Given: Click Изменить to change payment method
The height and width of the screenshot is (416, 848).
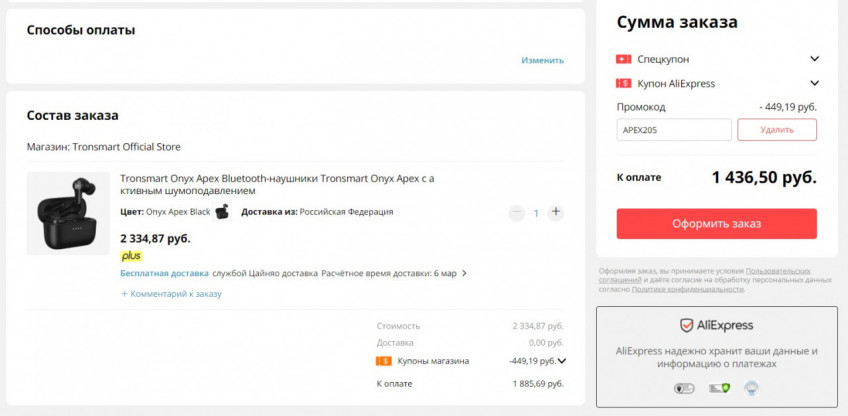Looking at the screenshot, I should 542,60.
